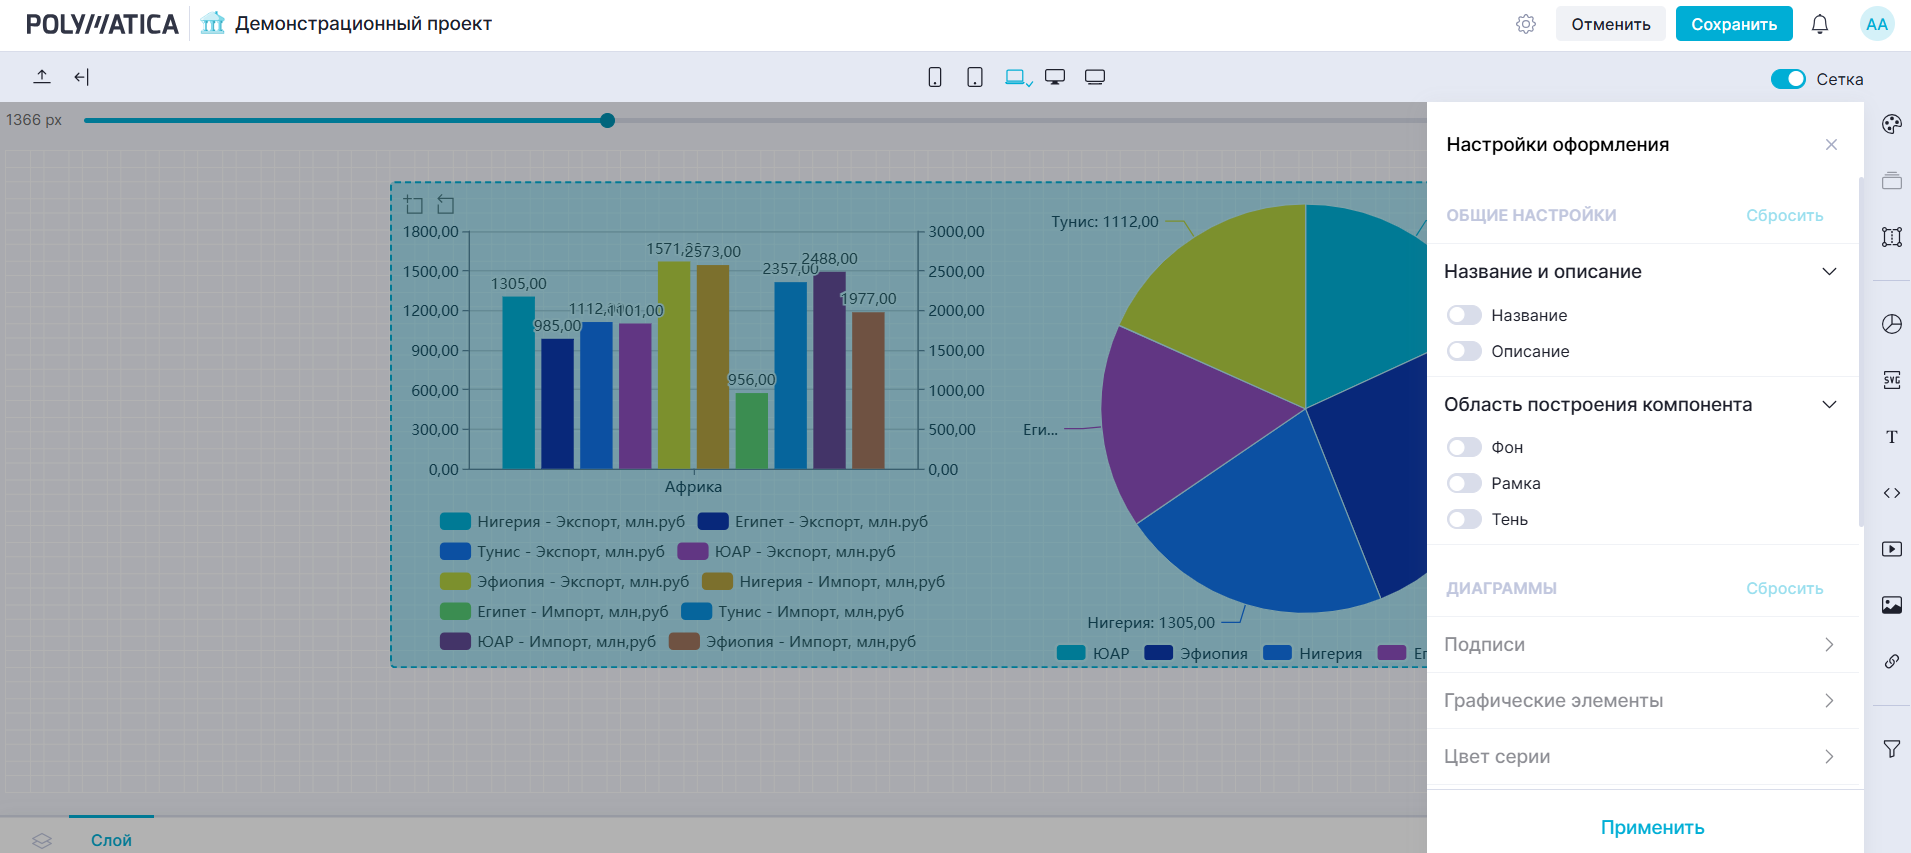Image resolution: width=1911 pixels, height=853 pixels.
Task: Click the filter funnel icon
Action: (1891, 749)
